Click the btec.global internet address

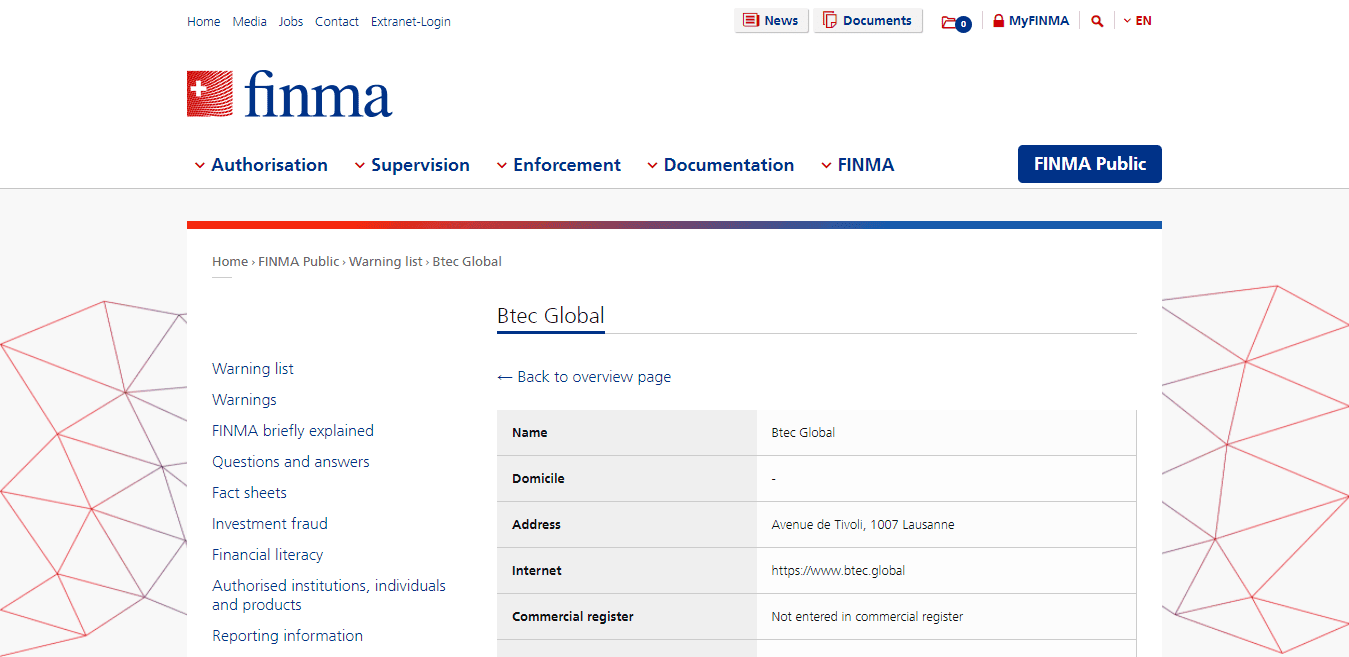(838, 571)
